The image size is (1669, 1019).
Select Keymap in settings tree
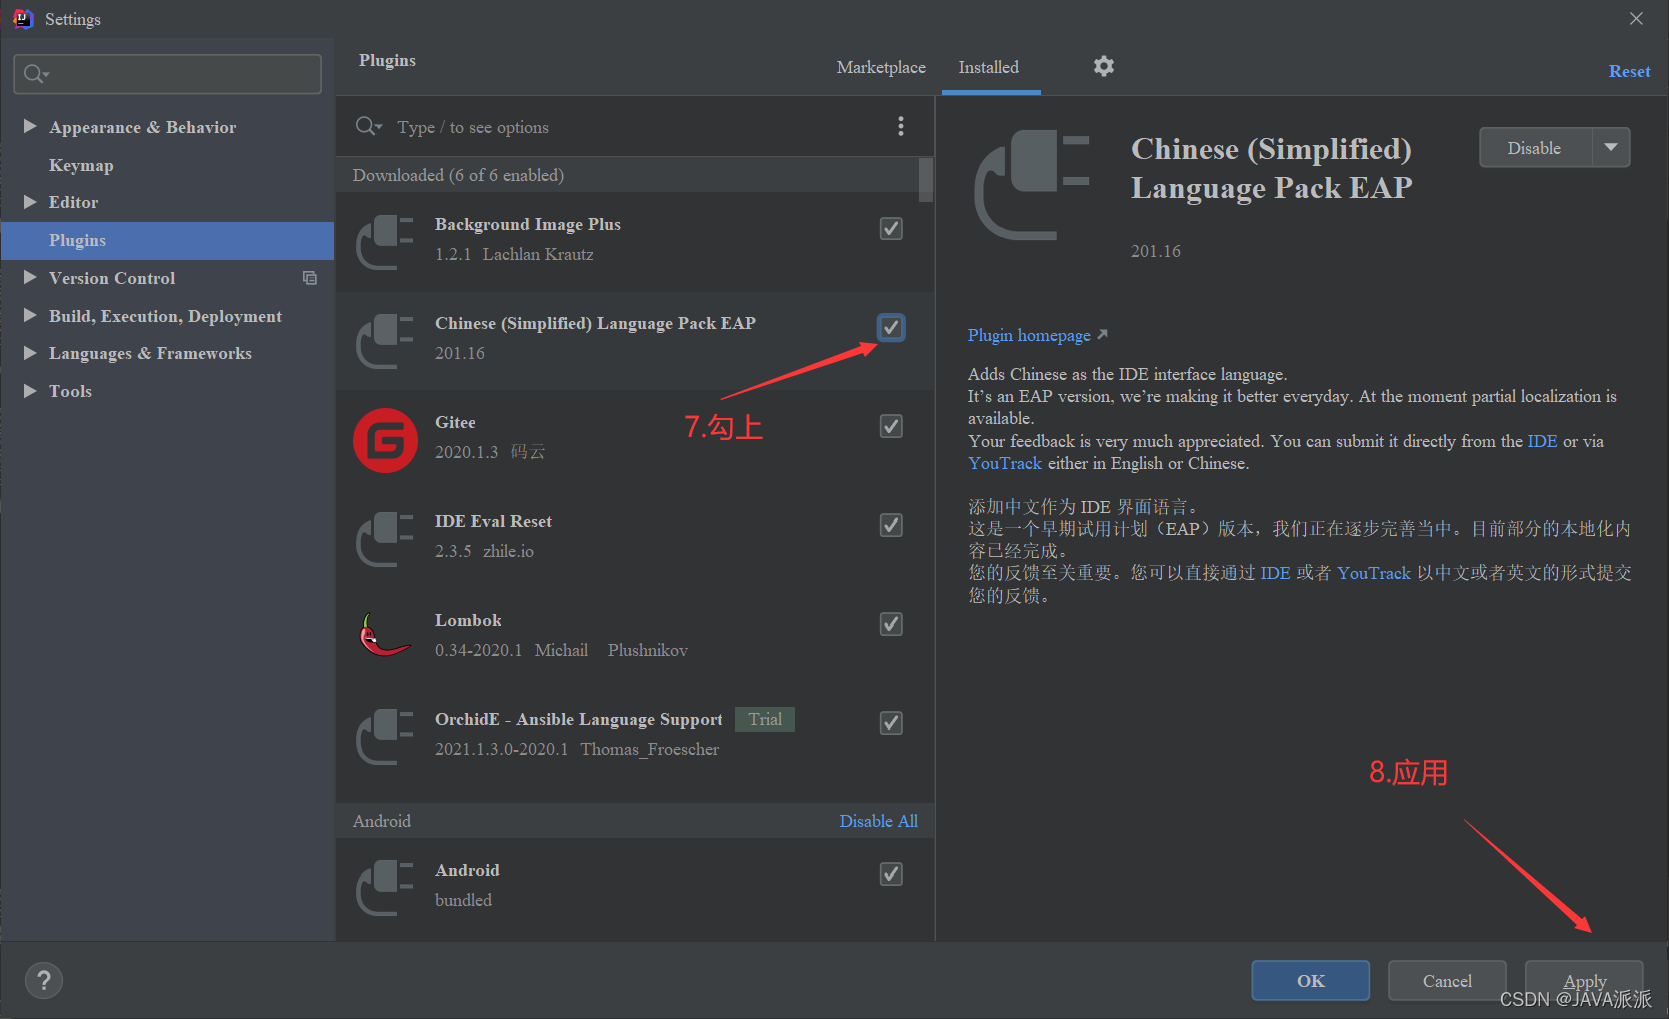[x=81, y=165]
